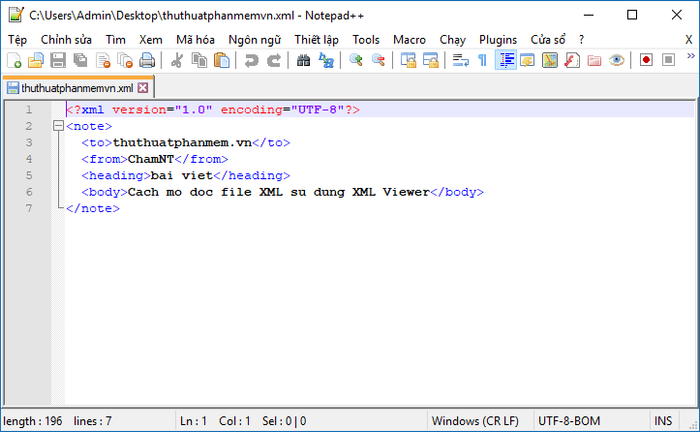
Task: Open Find dialog via binoculars icon
Action: (x=304, y=60)
